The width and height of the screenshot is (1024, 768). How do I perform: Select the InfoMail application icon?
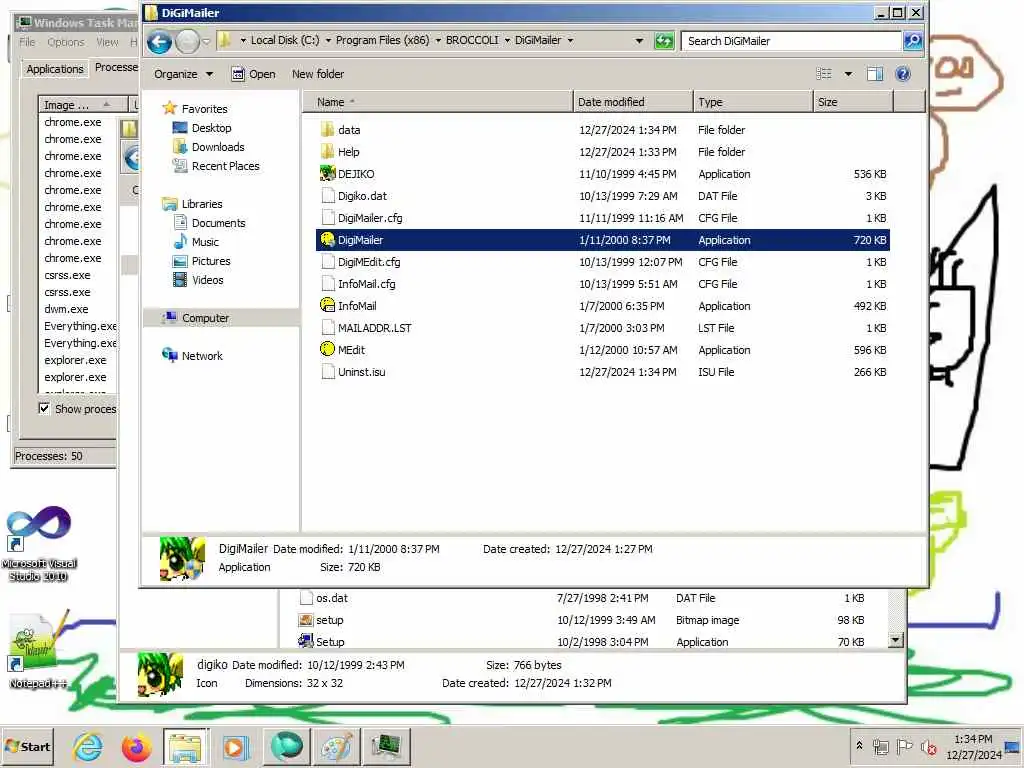point(327,306)
